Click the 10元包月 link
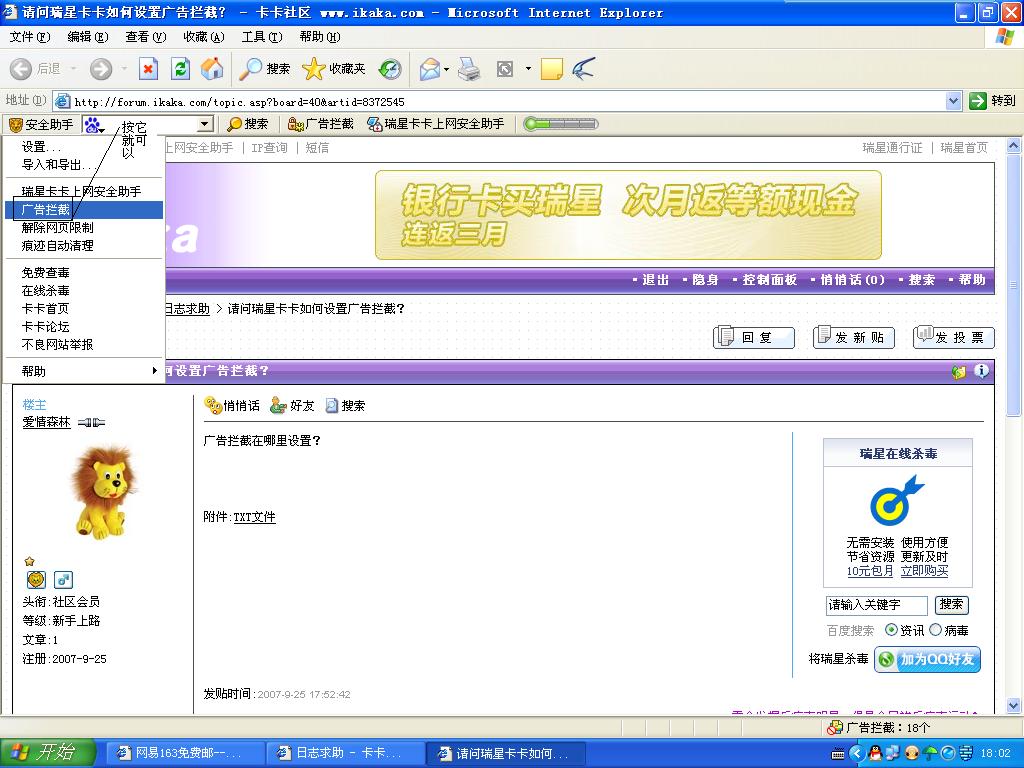Image resolution: width=1024 pixels, height=768 pixels. tap(870, 571)
